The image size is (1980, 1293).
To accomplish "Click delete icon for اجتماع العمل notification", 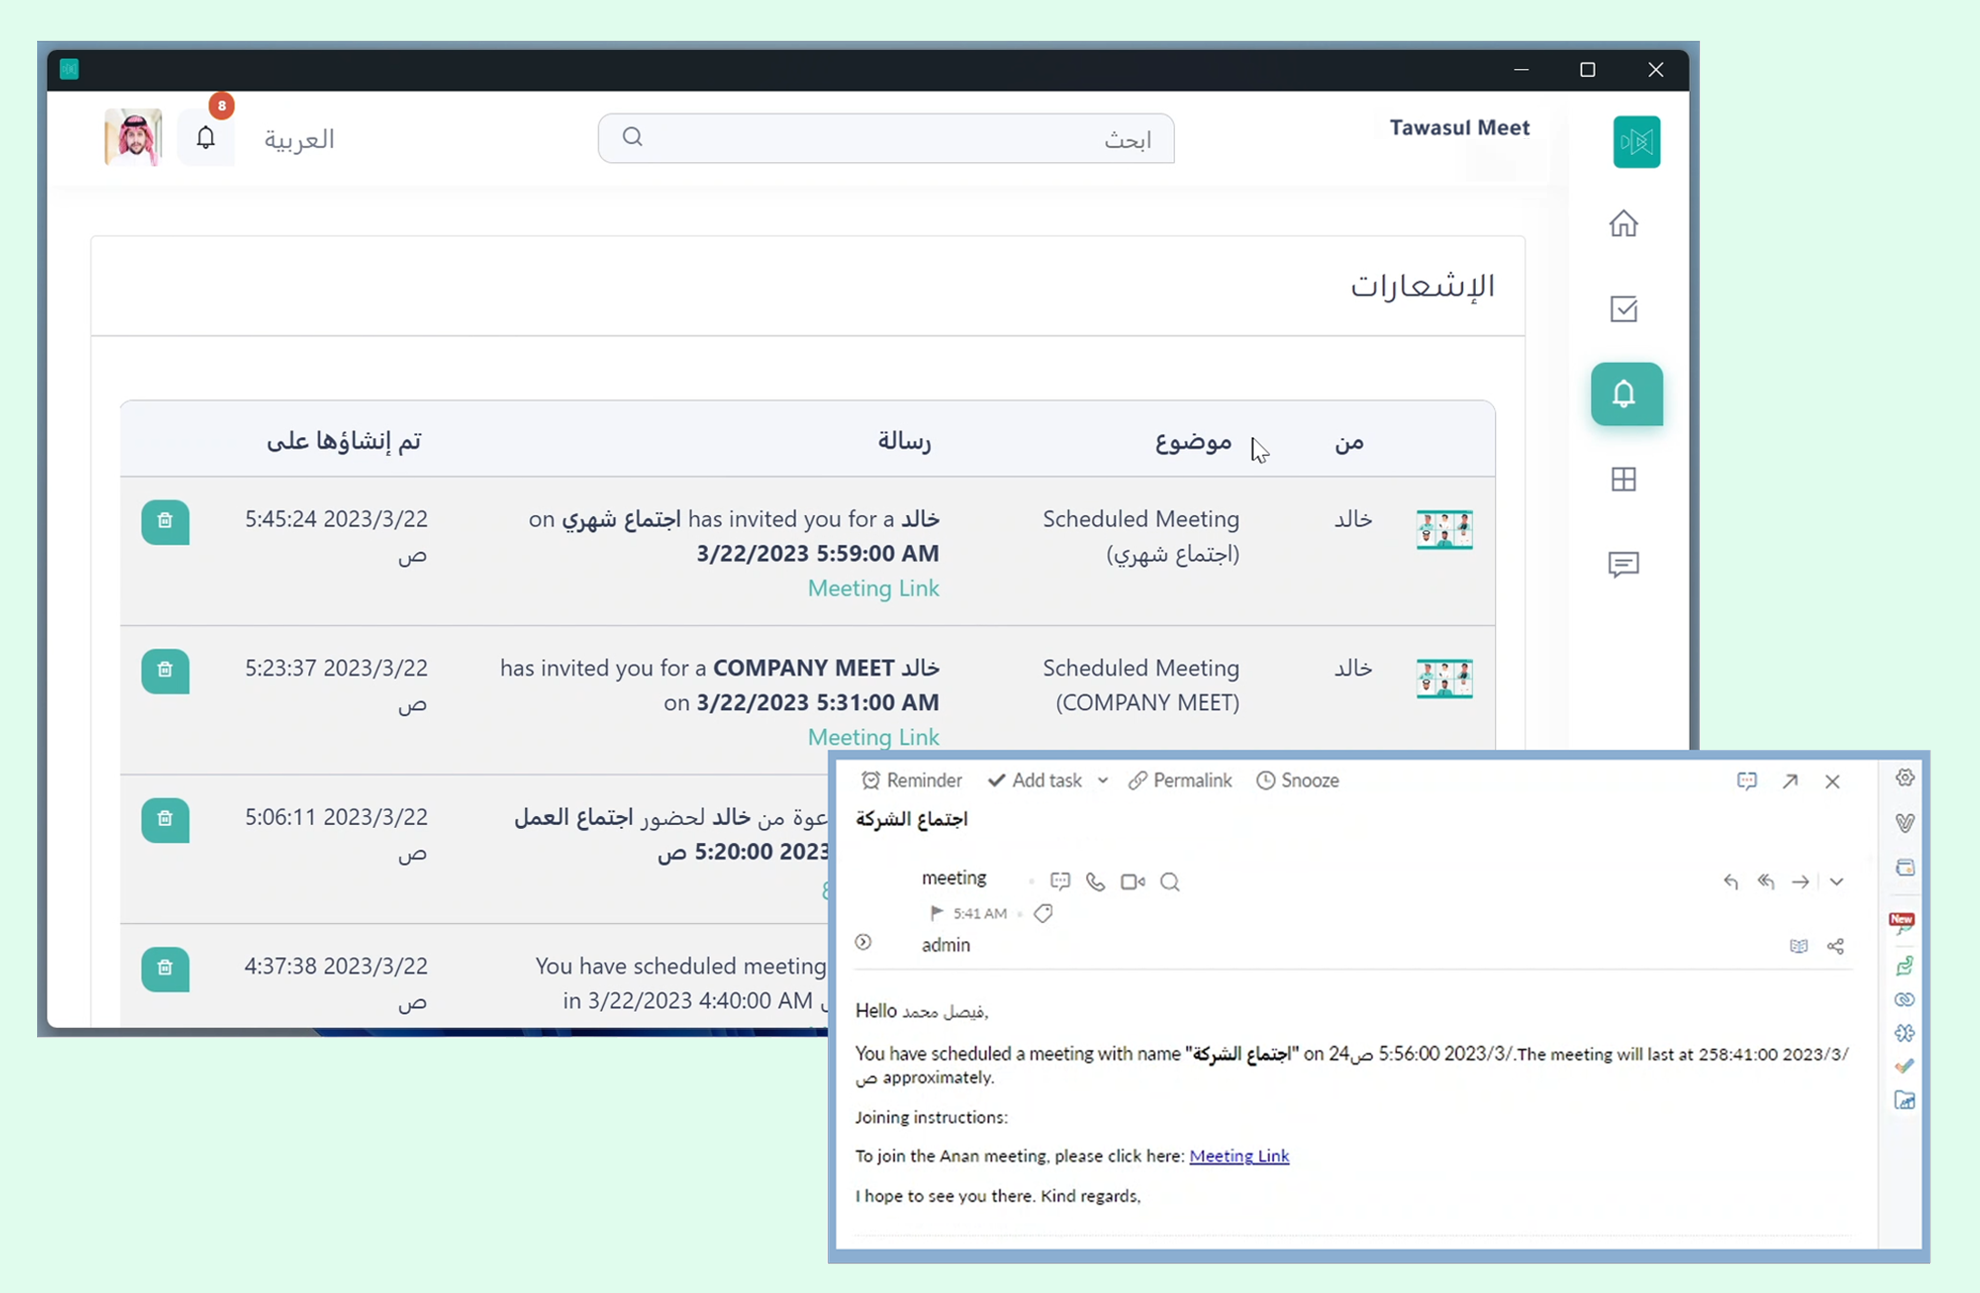I will click(163, 820).
